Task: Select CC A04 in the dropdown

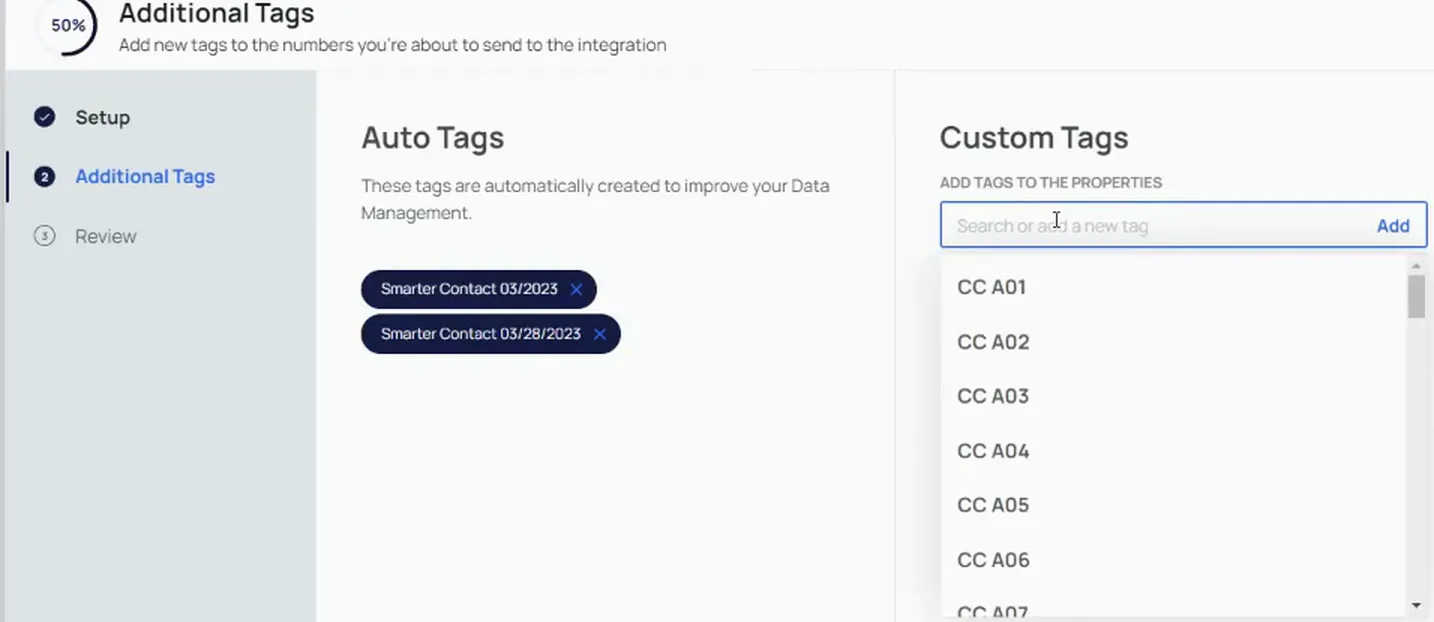Action: (1174, 451)
